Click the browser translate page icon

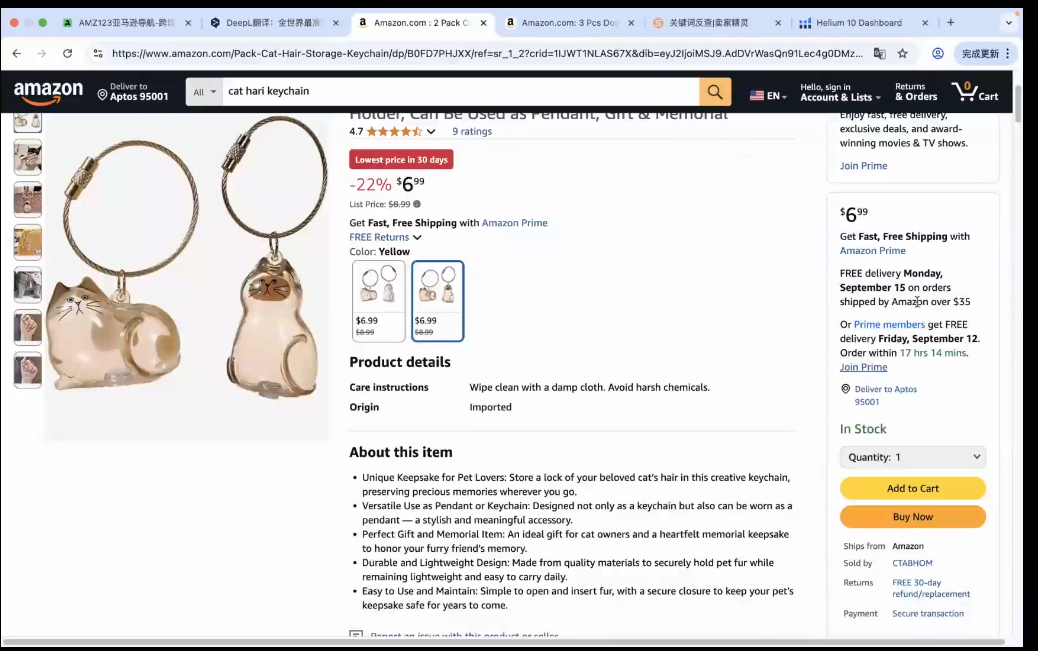point(879,54)
